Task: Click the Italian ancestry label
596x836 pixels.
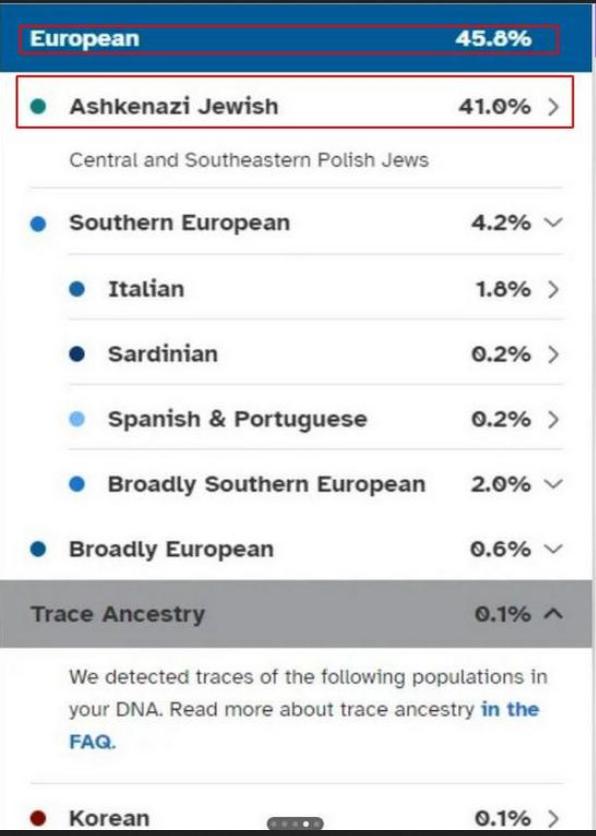Action: click(x=146, y=289)
